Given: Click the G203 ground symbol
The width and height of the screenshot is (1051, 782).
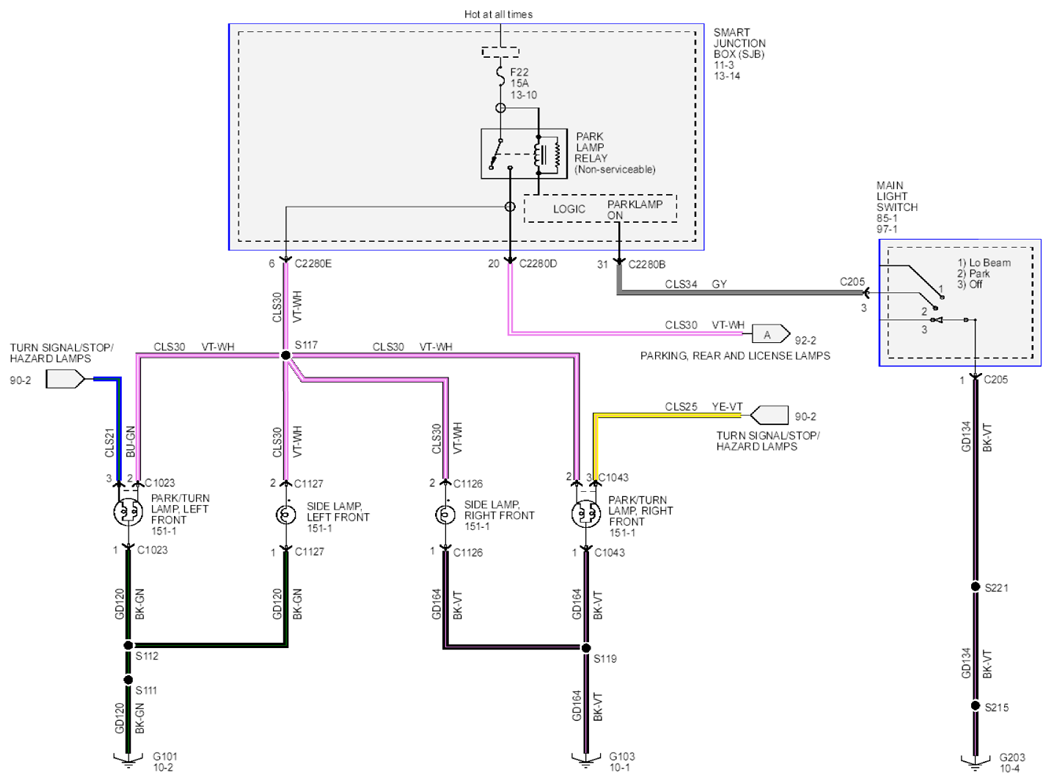Looking at the screenshot, I should [975, 759].
